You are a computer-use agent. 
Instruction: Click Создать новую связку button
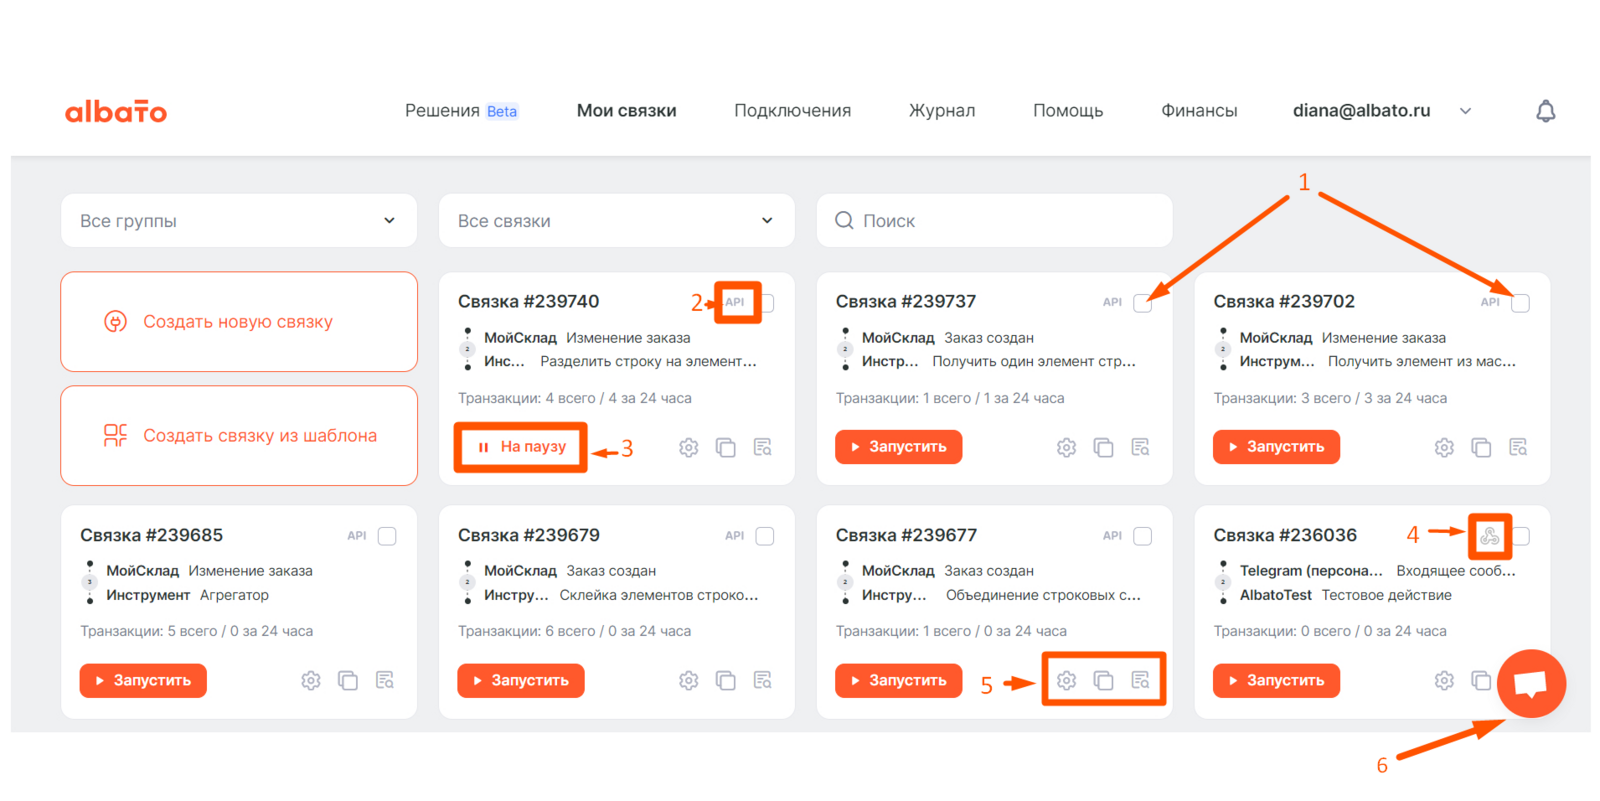[238, 322]
